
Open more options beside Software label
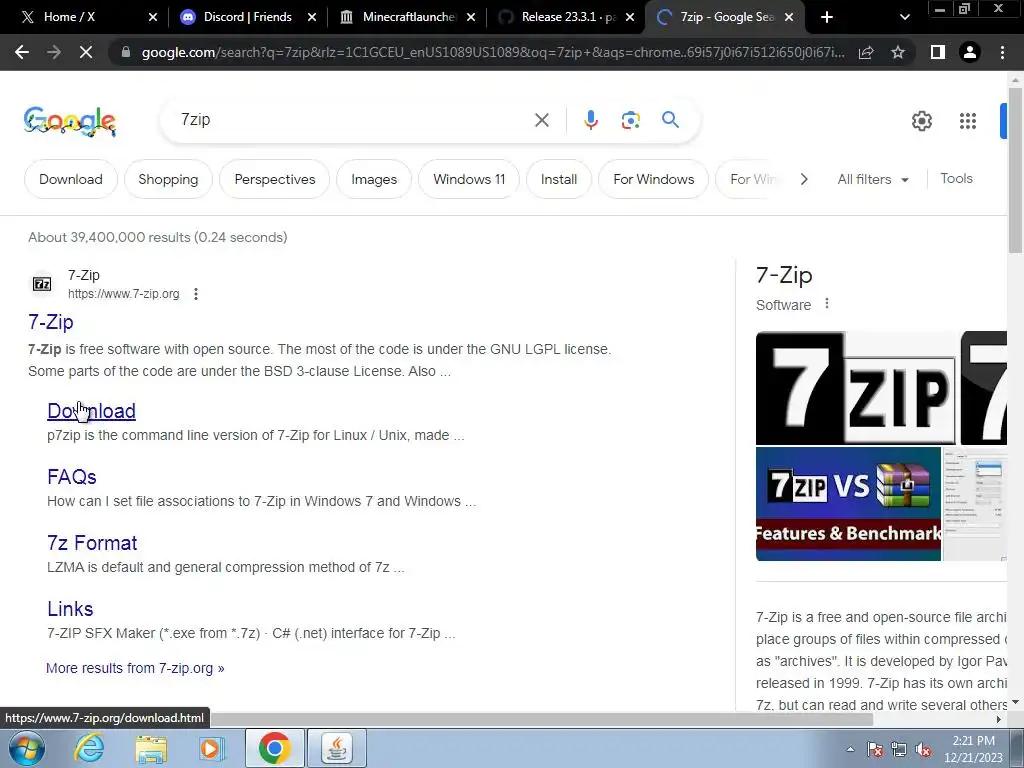pos(827,304)
